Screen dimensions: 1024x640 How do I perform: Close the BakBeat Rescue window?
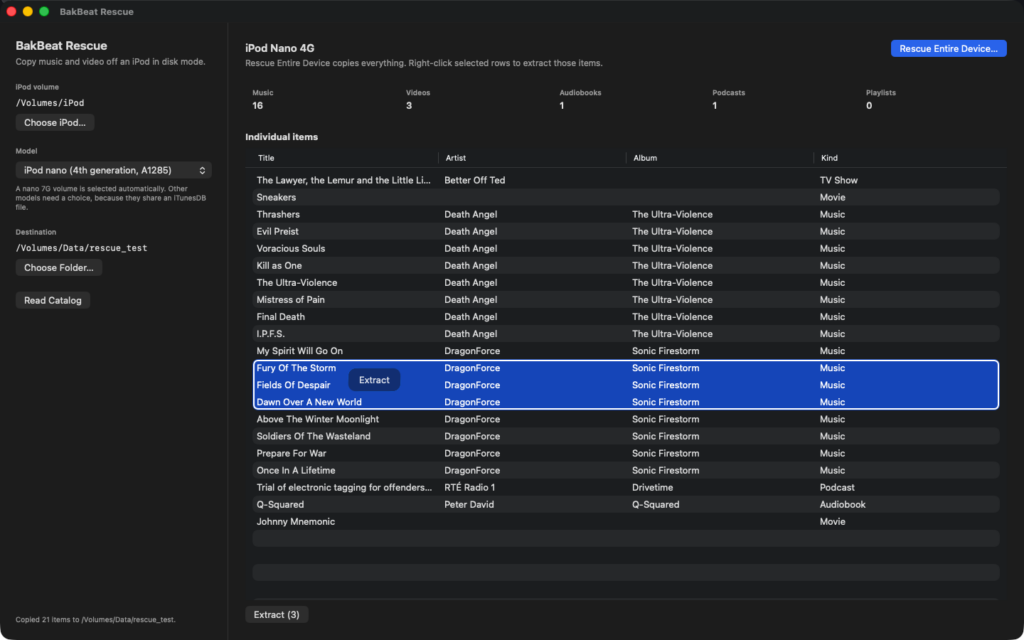point(11,11)
